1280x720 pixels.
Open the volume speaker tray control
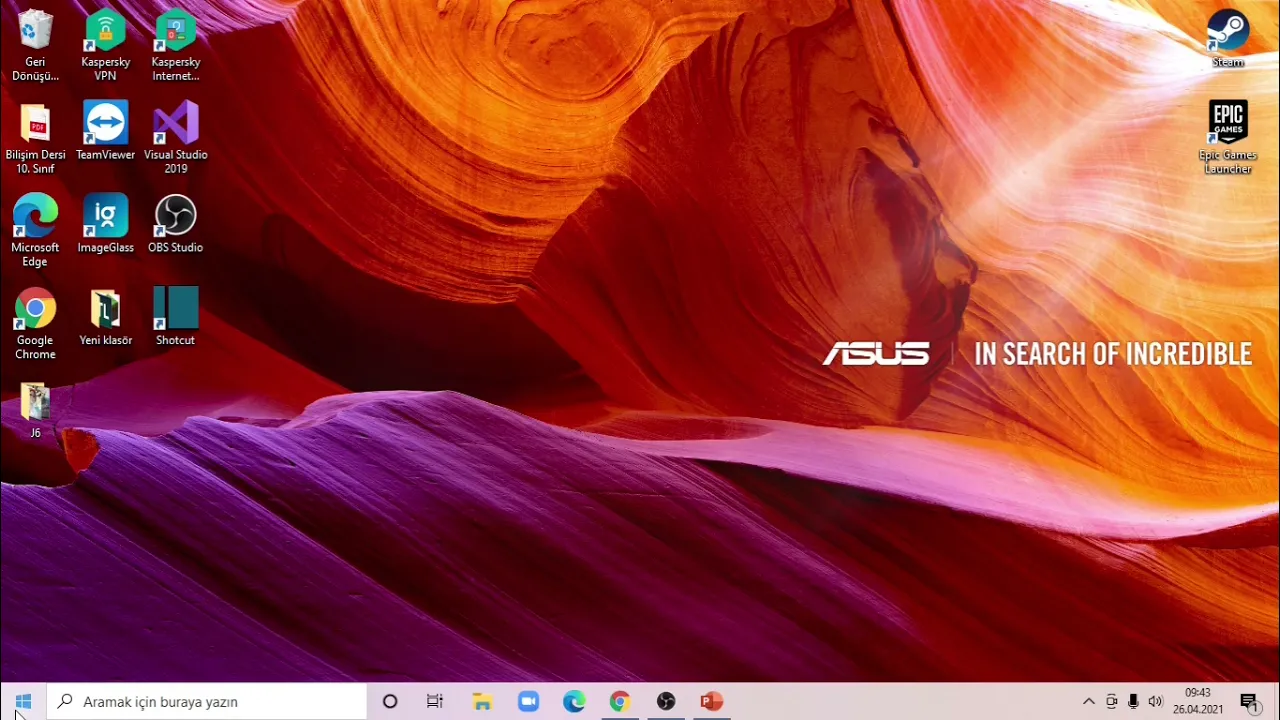1156,702
